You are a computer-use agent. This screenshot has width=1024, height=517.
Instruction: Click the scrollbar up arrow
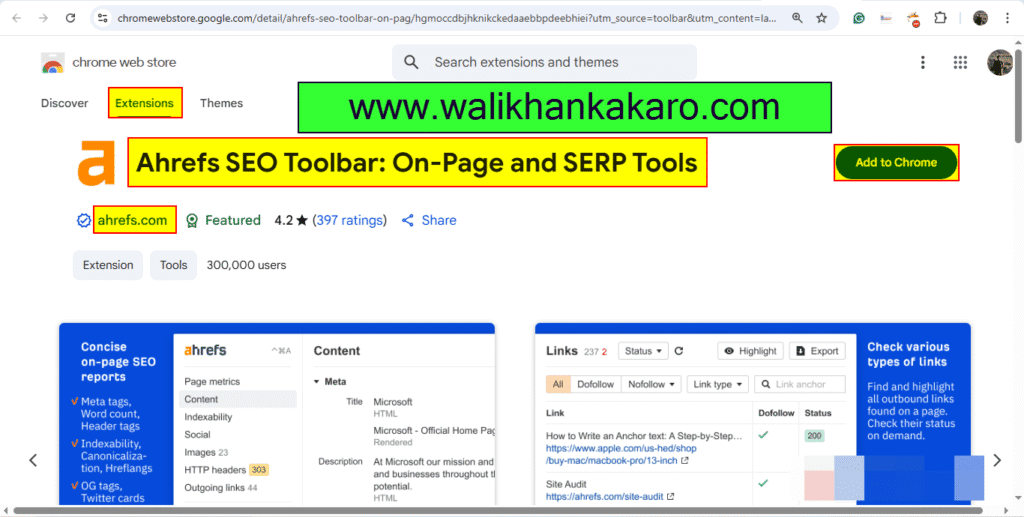(x=1018, y=42)
